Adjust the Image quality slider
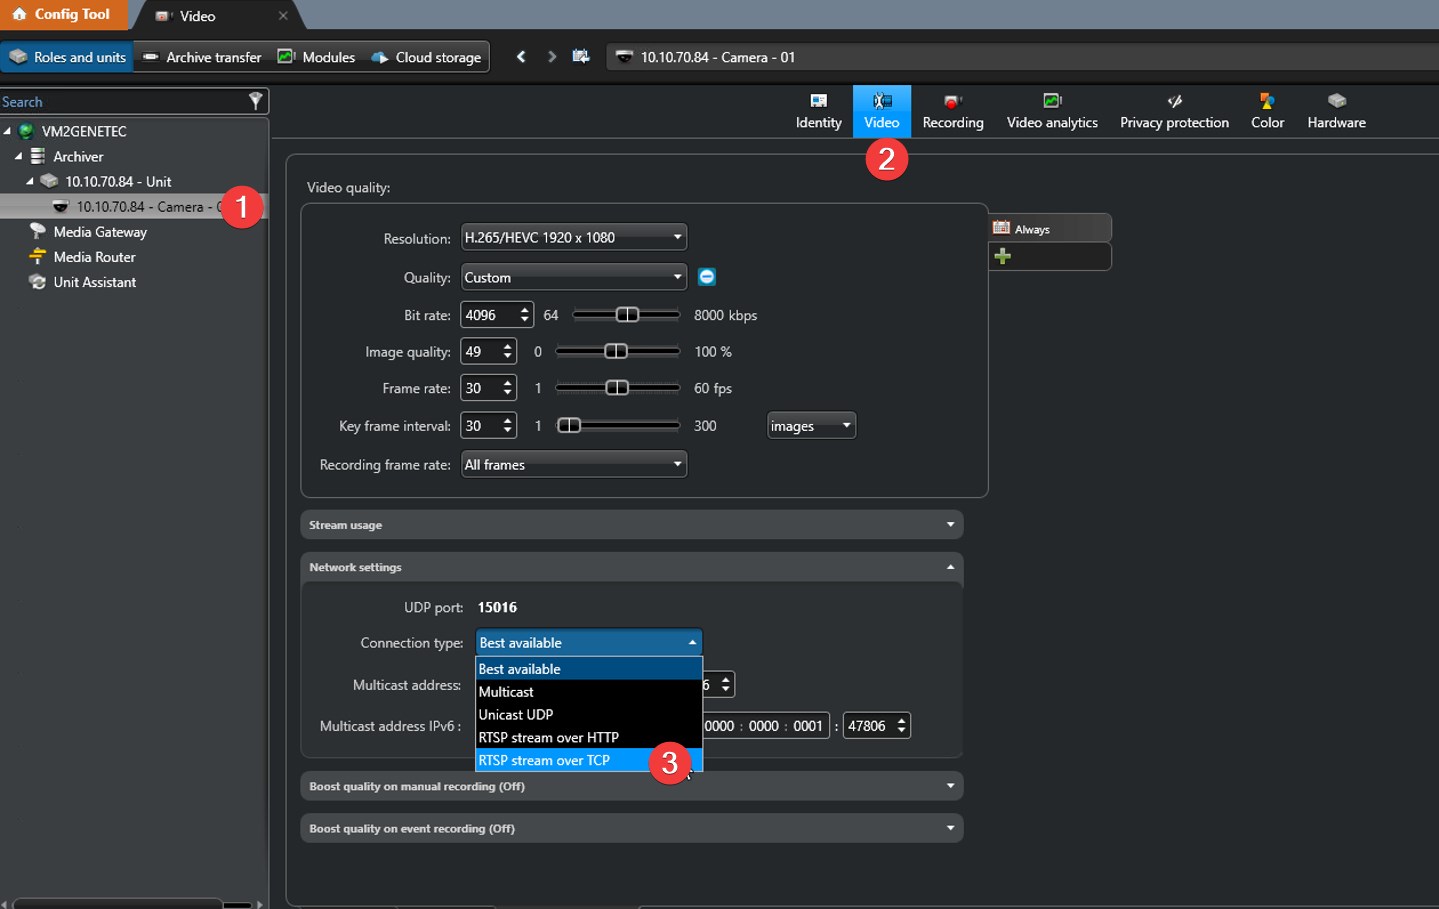 click(616, 351)
